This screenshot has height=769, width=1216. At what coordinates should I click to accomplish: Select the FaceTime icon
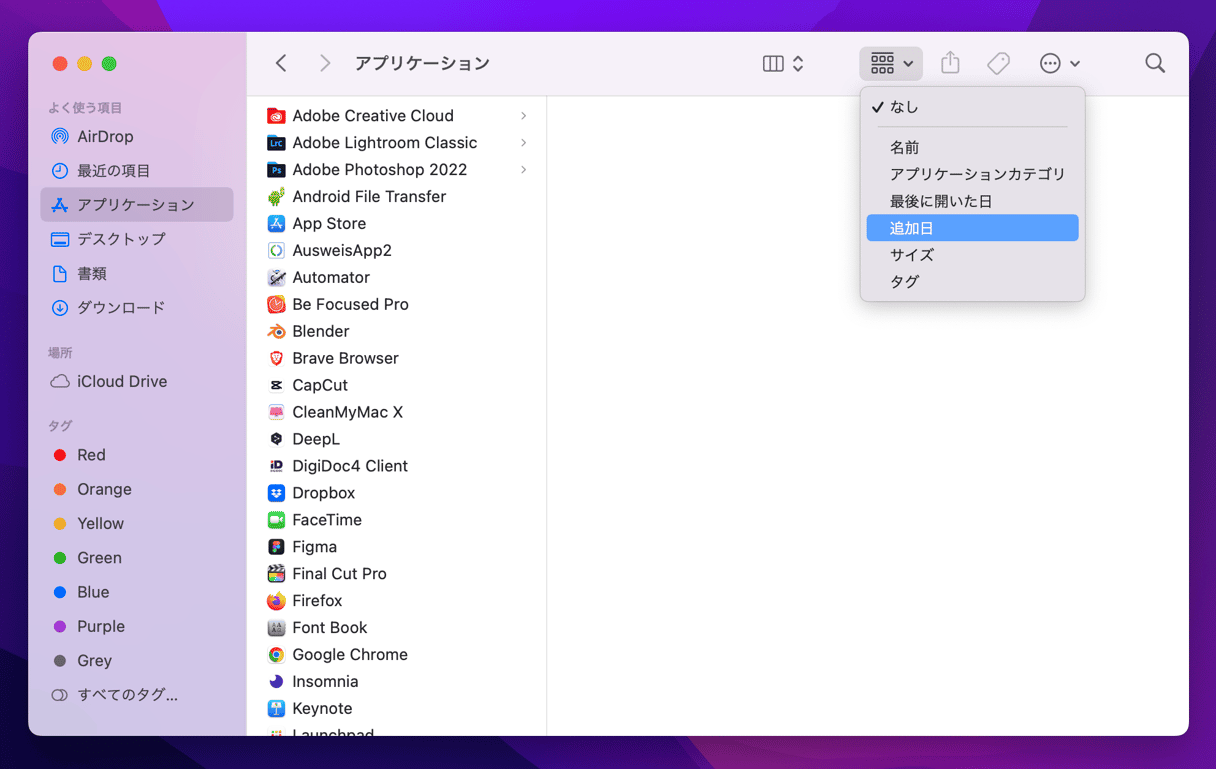point(276,520)
